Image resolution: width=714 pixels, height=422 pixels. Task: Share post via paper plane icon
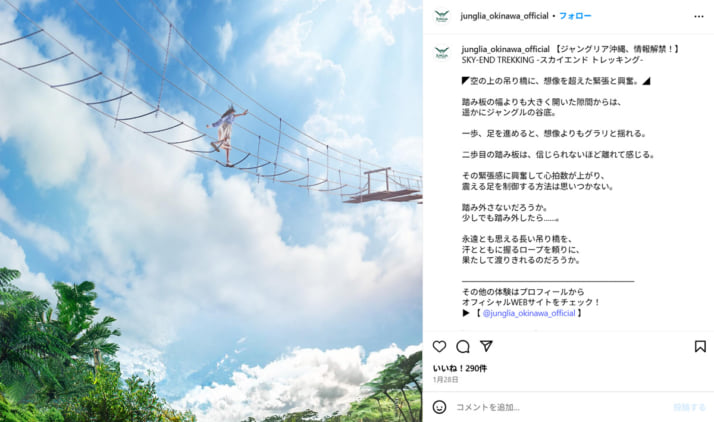coord(486,346)
